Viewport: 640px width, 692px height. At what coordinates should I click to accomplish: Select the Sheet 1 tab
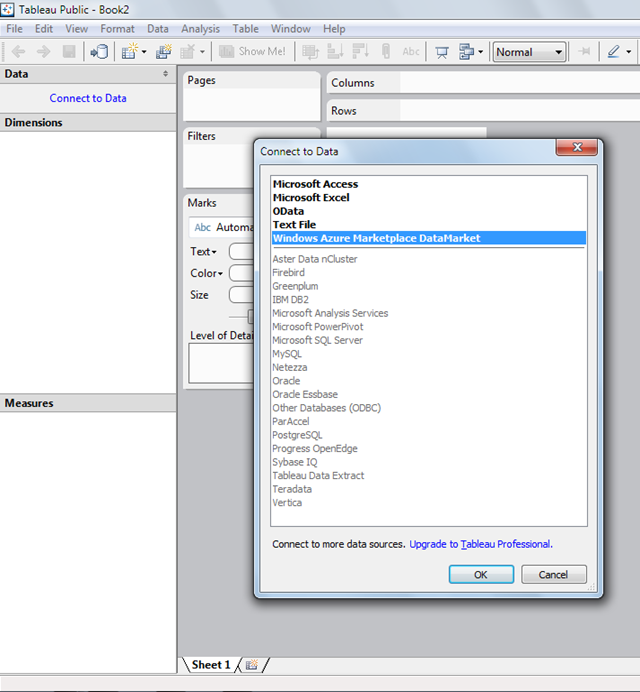(x=211, y=665)
